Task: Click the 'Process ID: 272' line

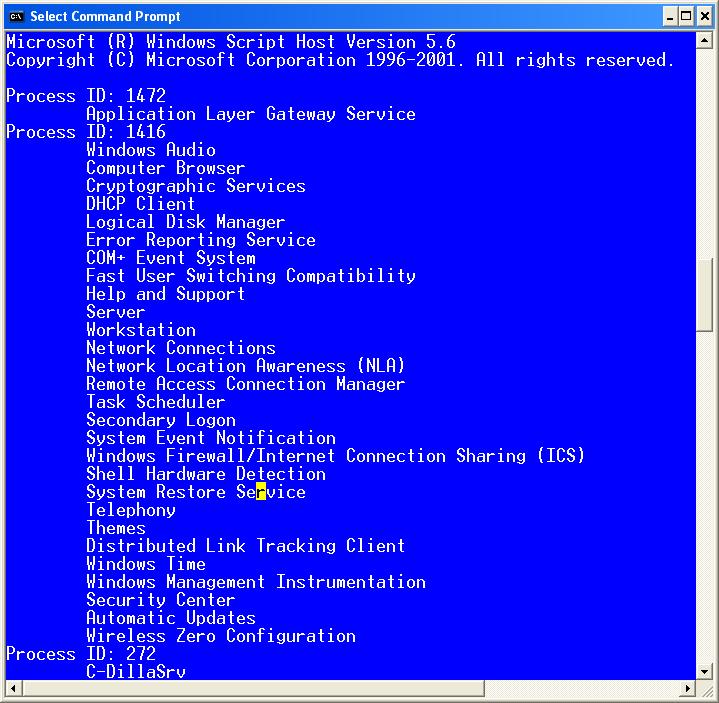Action: point(81,653)
